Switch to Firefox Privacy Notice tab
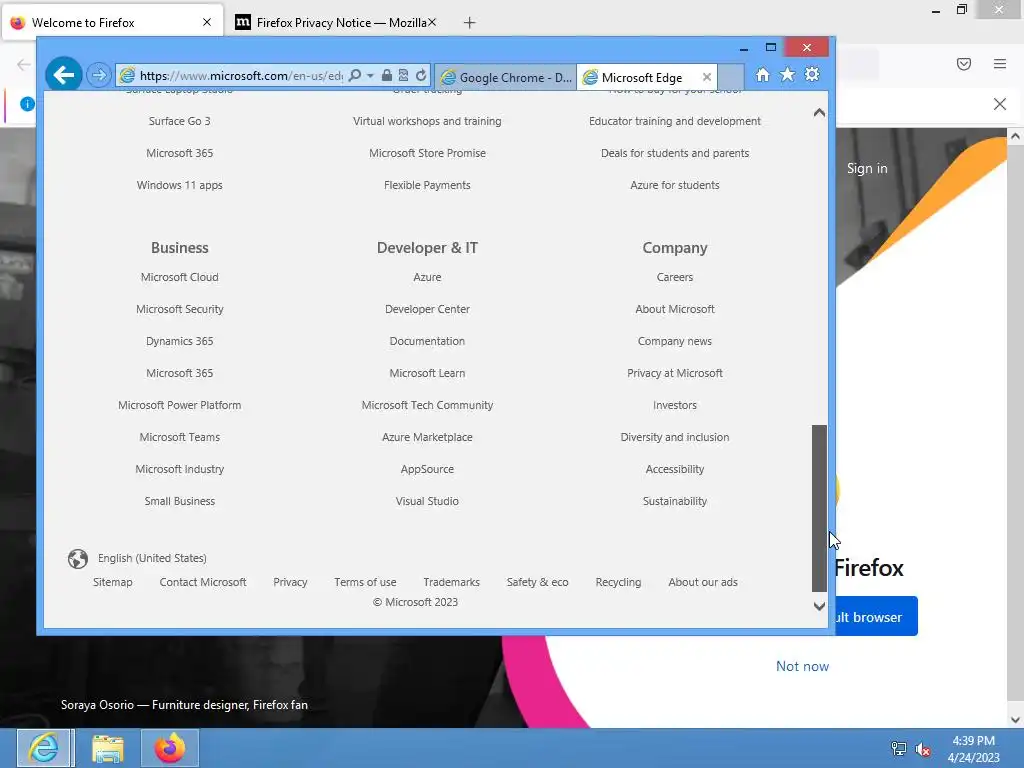Screen dimensions: 1024x768 [334, 23]
